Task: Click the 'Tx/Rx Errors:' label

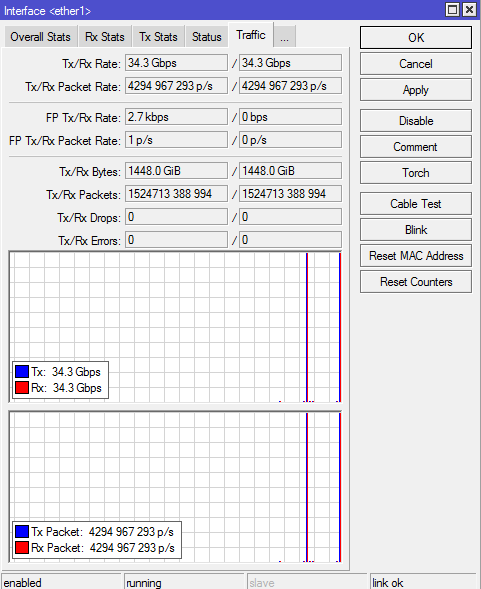Action: (x=89, y=241)
